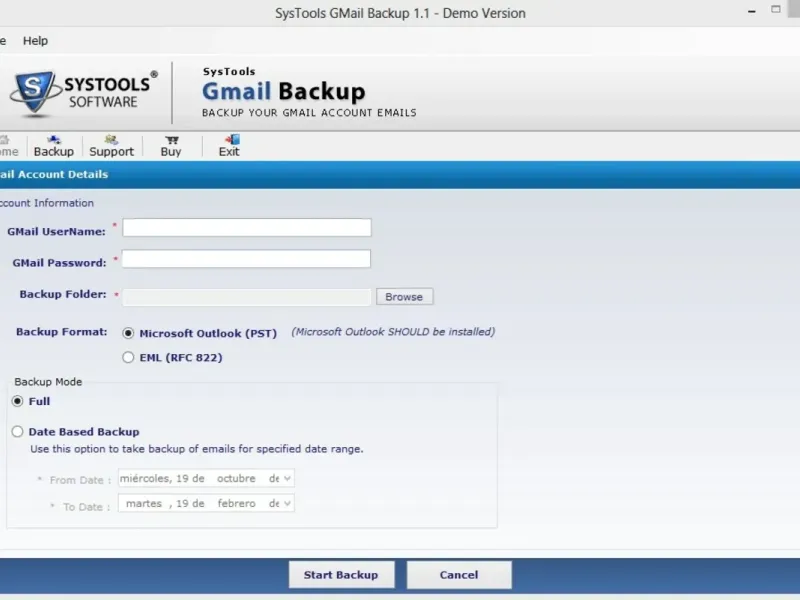Minimize the Gmail Backup window
The height and width of the screenshot is (600, 800).
click(x=752, y=11)
